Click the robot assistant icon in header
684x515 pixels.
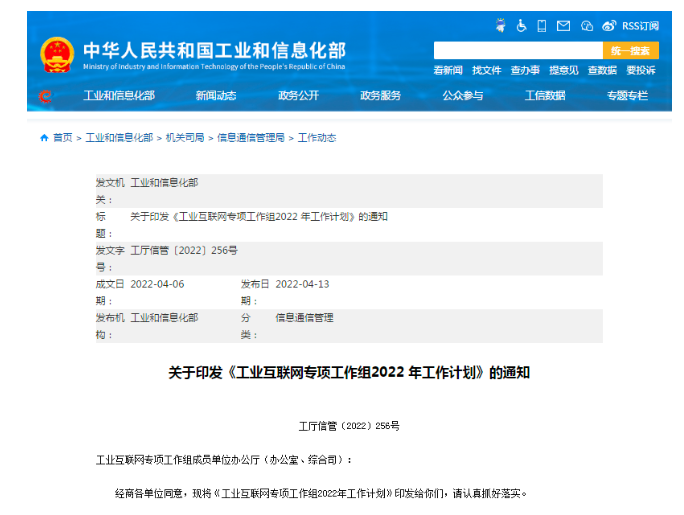(x=500, y=25)
